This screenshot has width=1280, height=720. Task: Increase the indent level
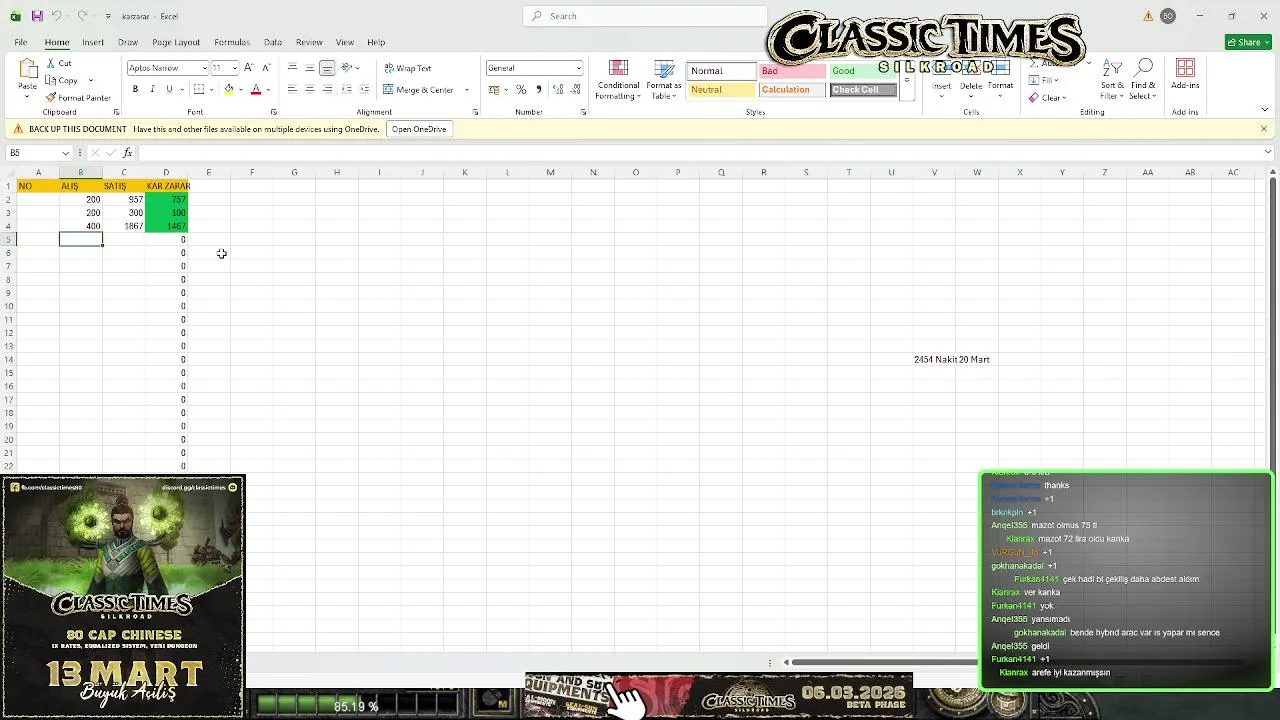[363, 89]
